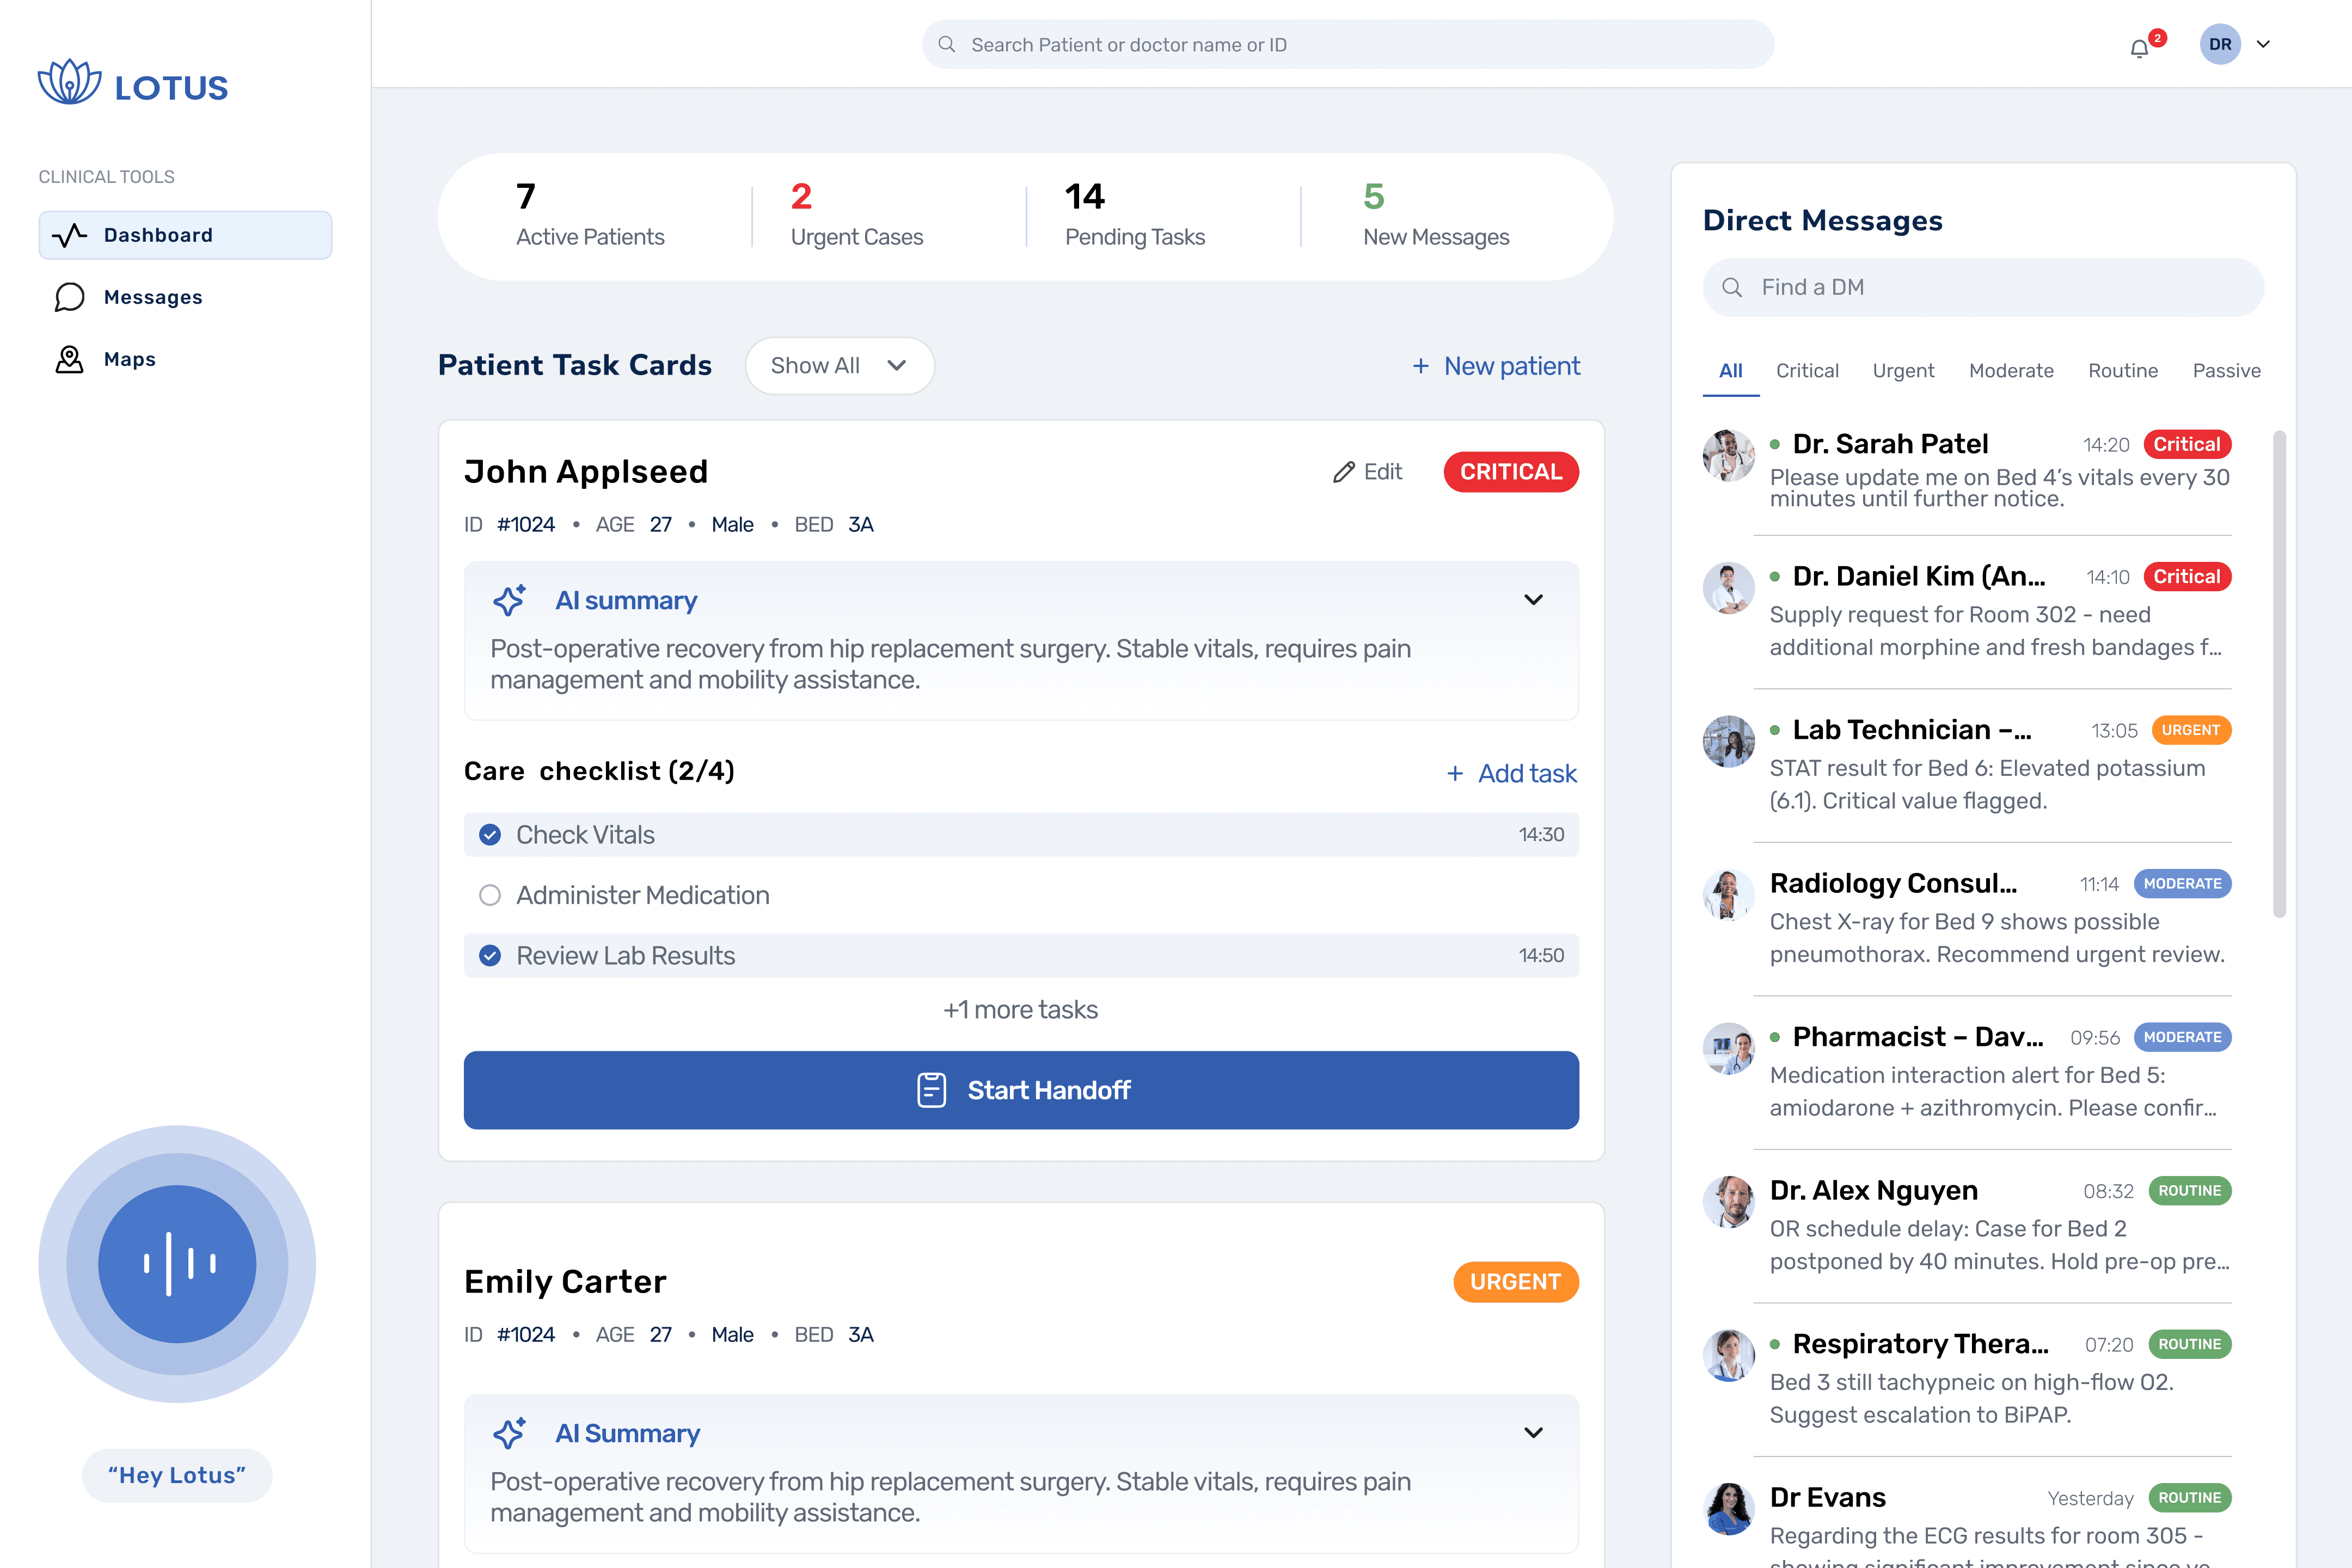This screenshot has height=1568, width=2352.
Task: Switch to the Routine messages tab
Action: (2123, 371)
